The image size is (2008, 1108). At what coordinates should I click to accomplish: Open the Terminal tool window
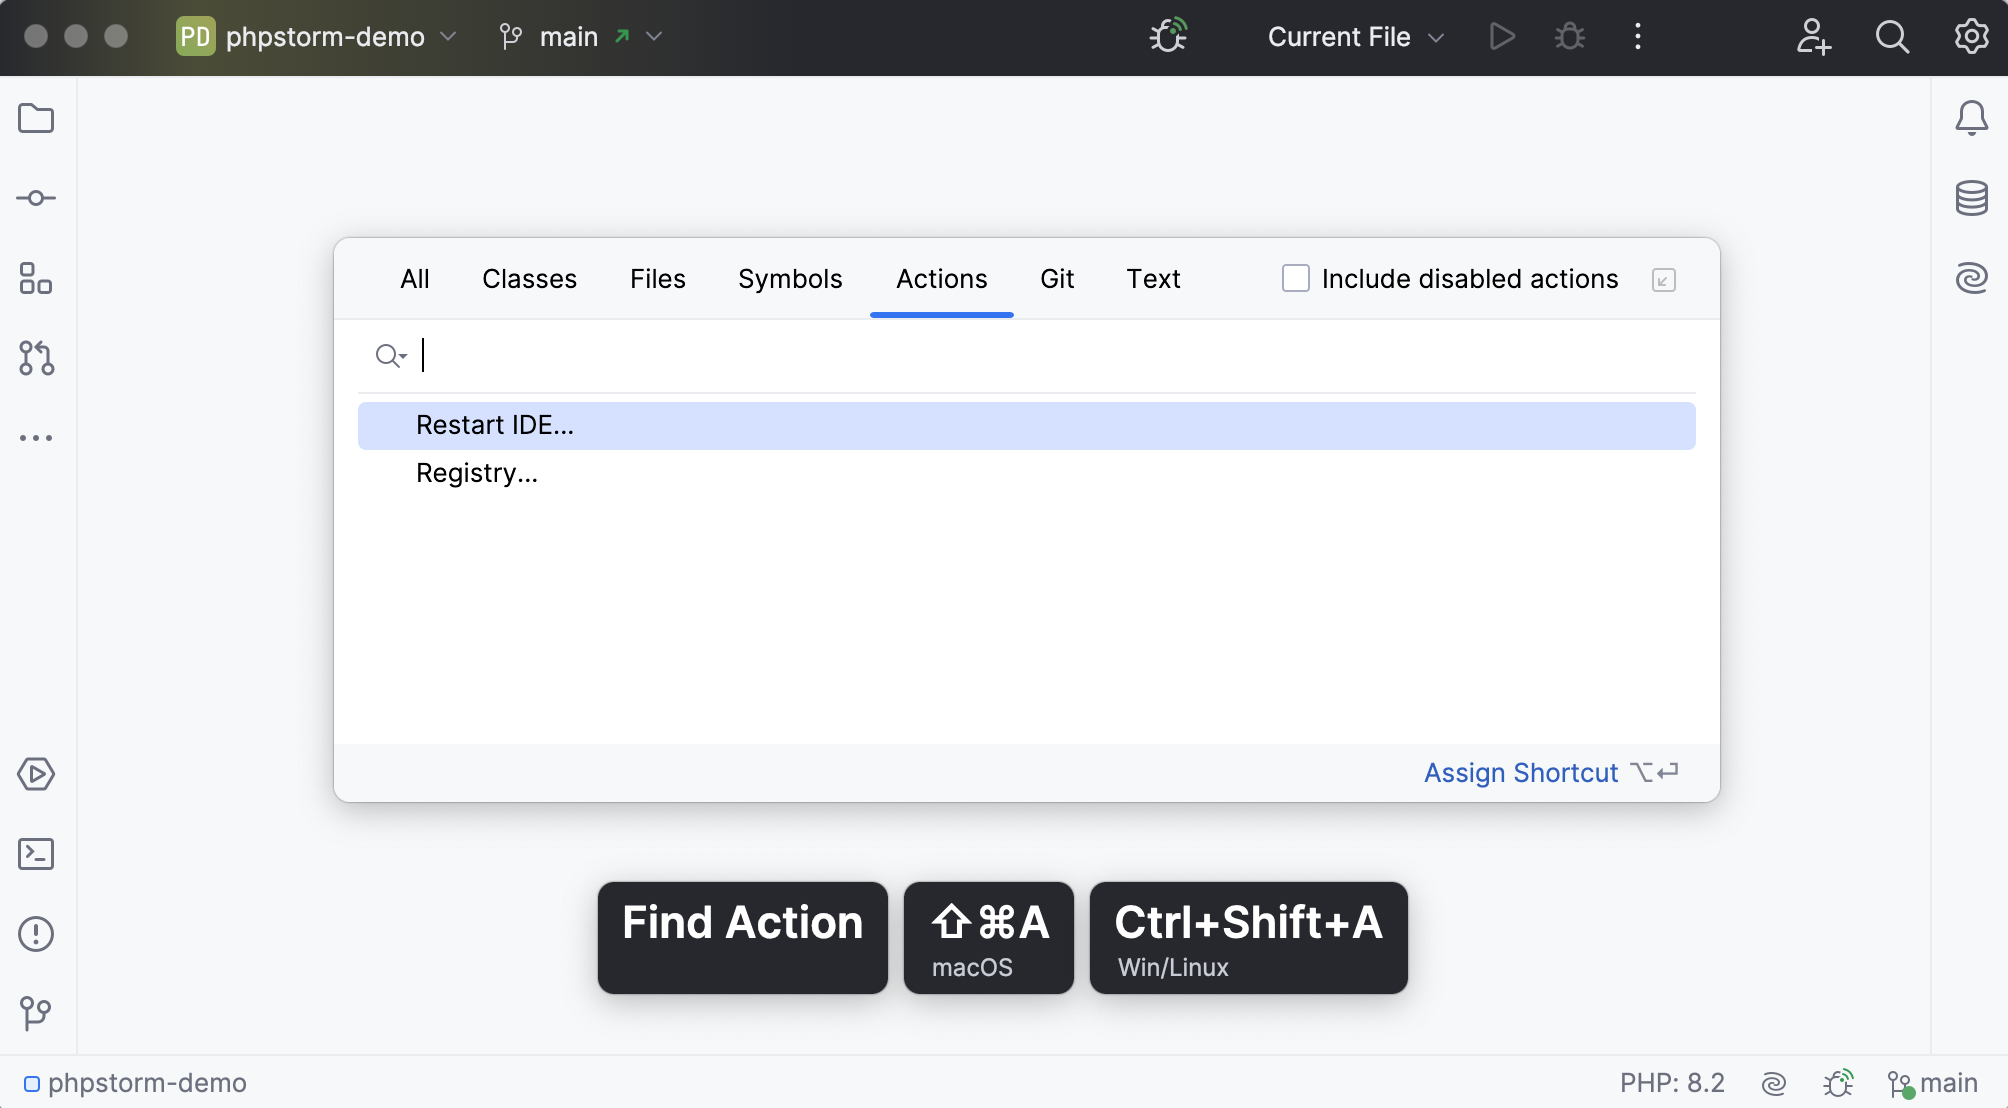tap(36, 854)
